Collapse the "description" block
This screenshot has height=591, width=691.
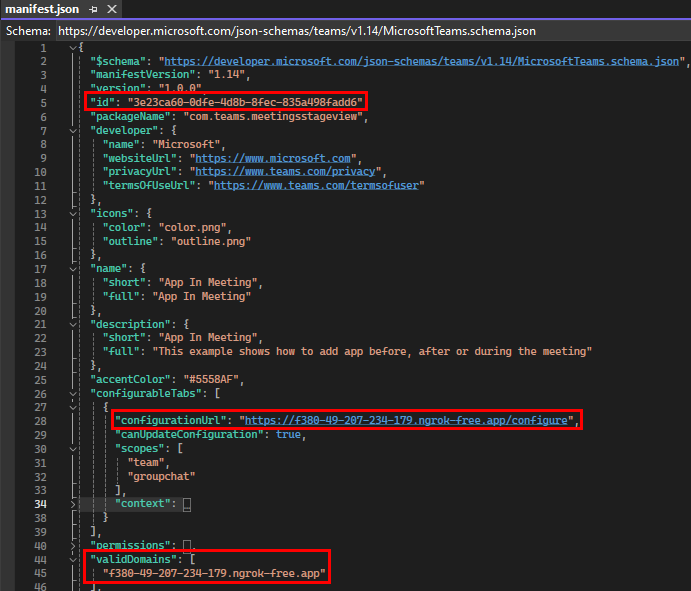[73, 324]
